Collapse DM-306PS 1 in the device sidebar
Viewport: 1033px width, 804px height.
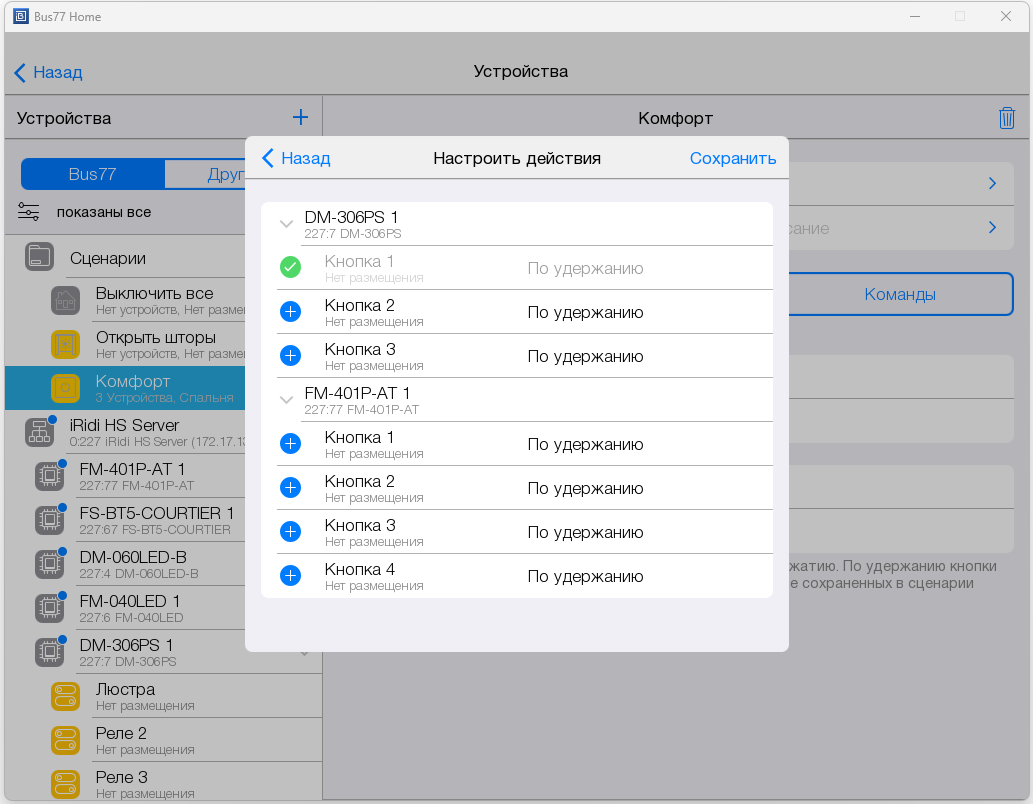pos(304,653)
